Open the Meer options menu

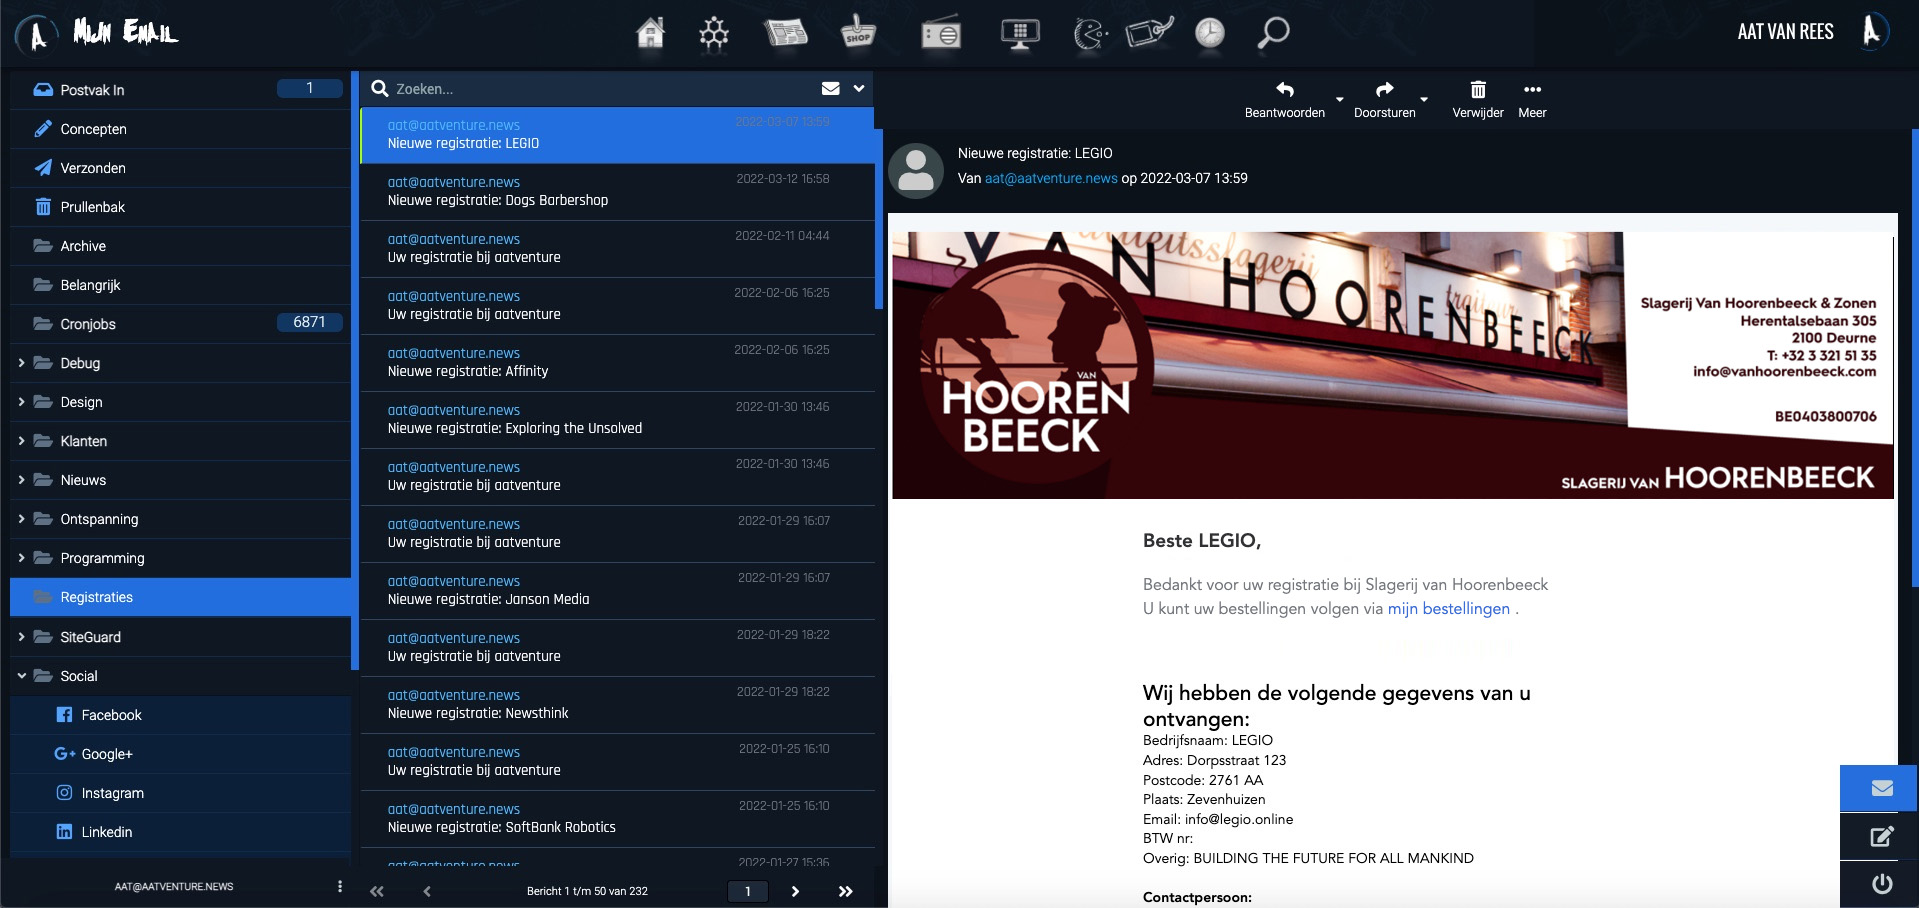(x=1532, y=99)
